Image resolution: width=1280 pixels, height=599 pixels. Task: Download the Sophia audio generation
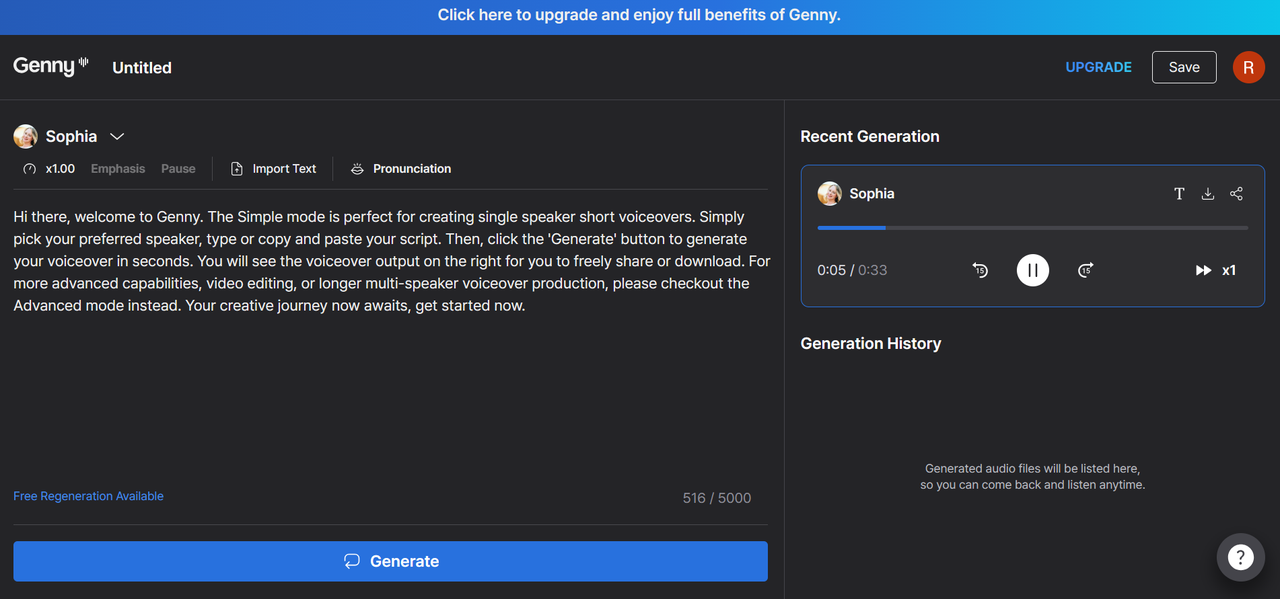[x=1208, y=194]
